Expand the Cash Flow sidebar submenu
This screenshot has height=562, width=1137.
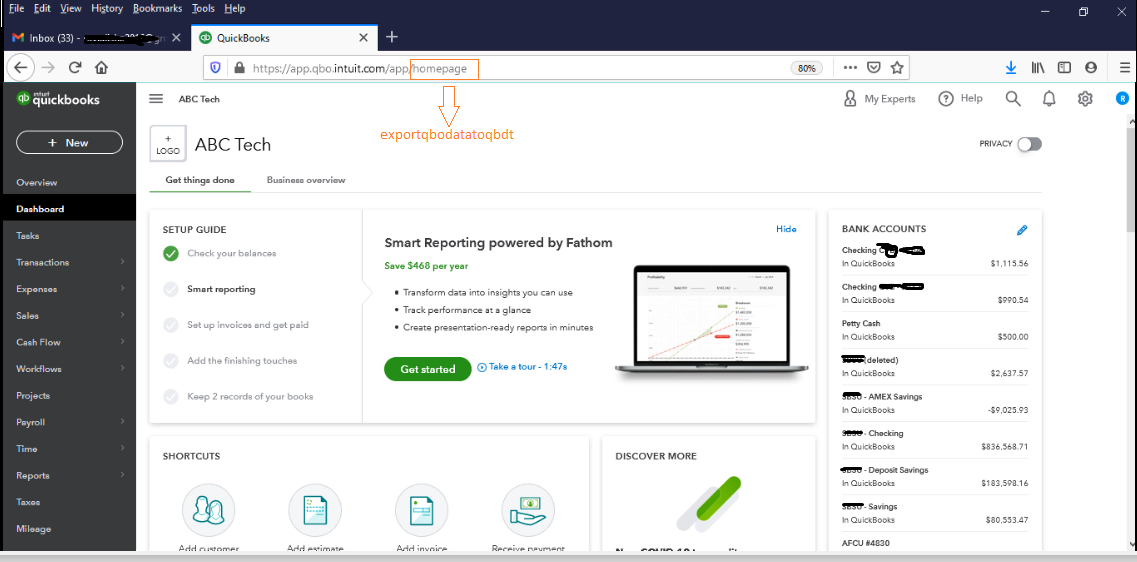point(123,342)
